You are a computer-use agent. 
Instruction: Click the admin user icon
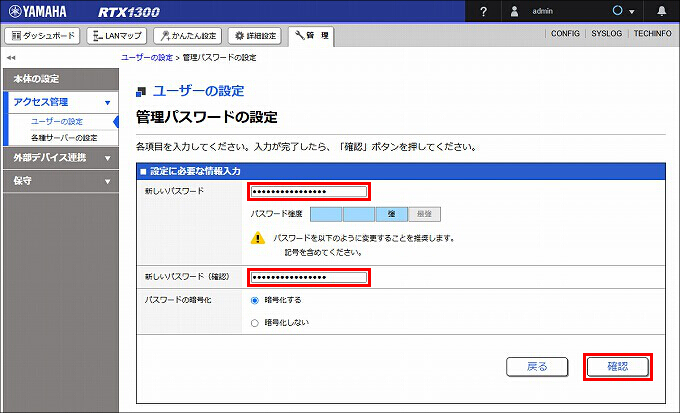click(x=514, y=11)
